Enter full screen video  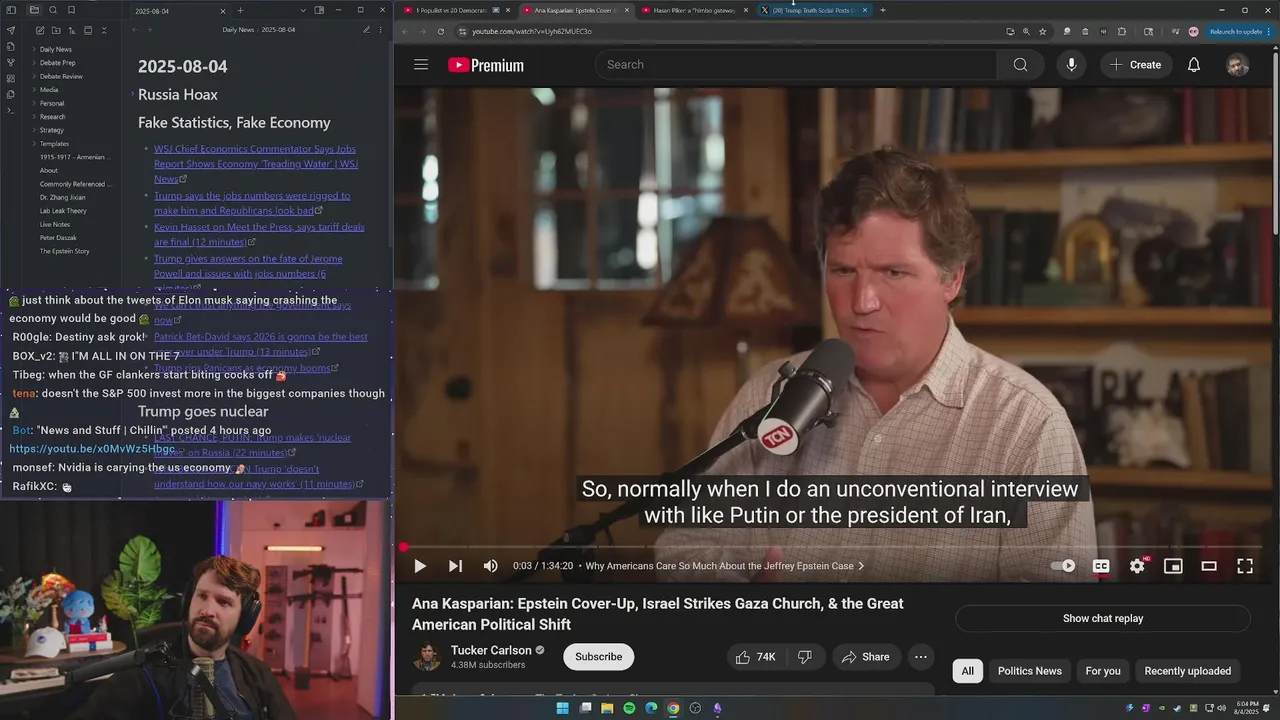point(1245,566)
